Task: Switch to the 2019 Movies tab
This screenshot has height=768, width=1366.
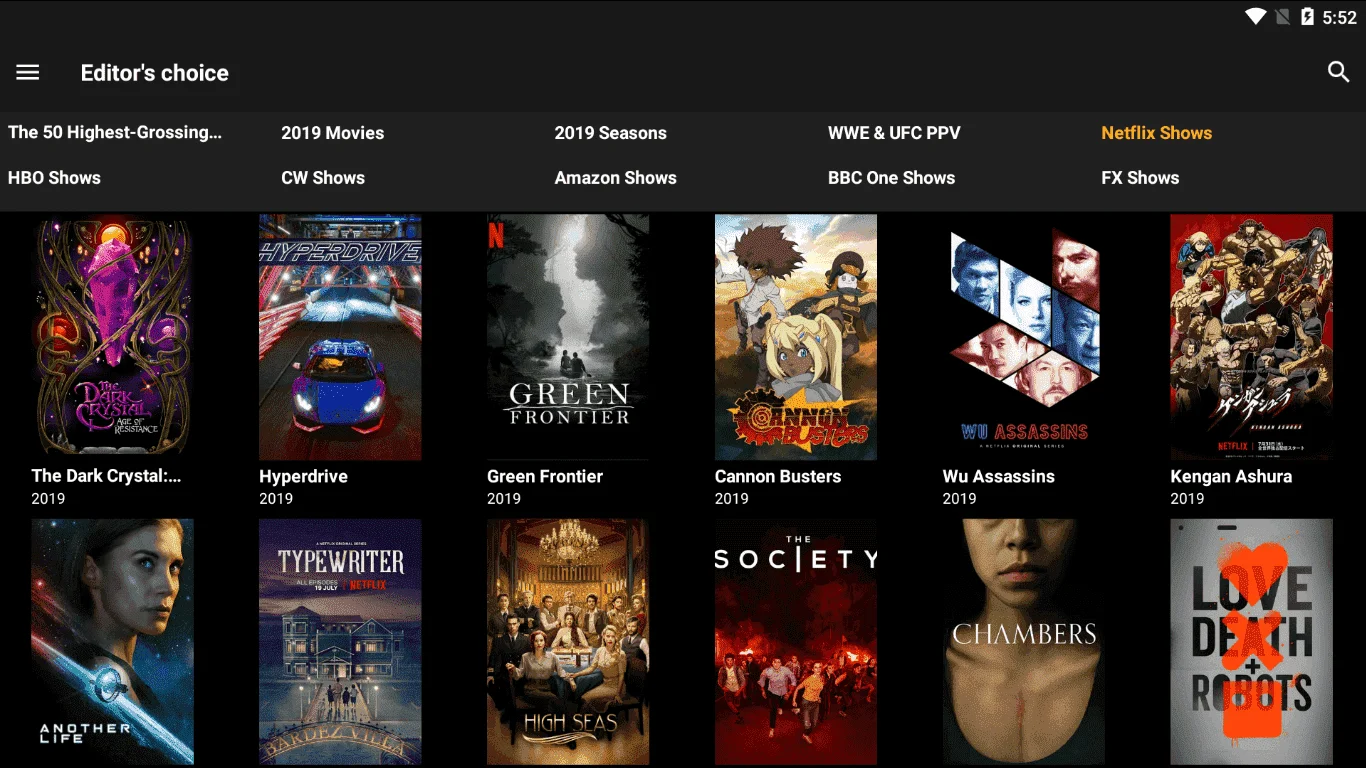Action: (332, 133)
